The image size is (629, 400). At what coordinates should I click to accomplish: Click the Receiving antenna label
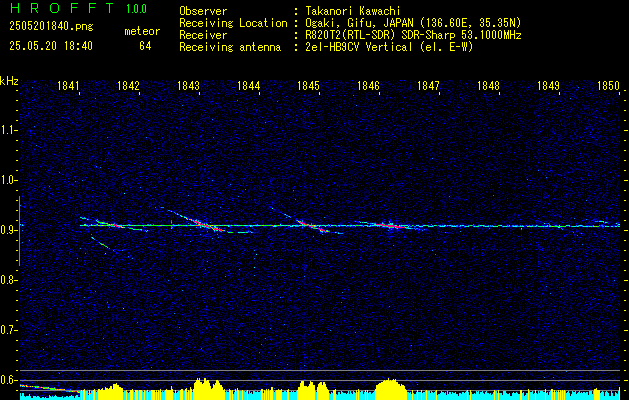pyautogui.click(x=230, y=47)
